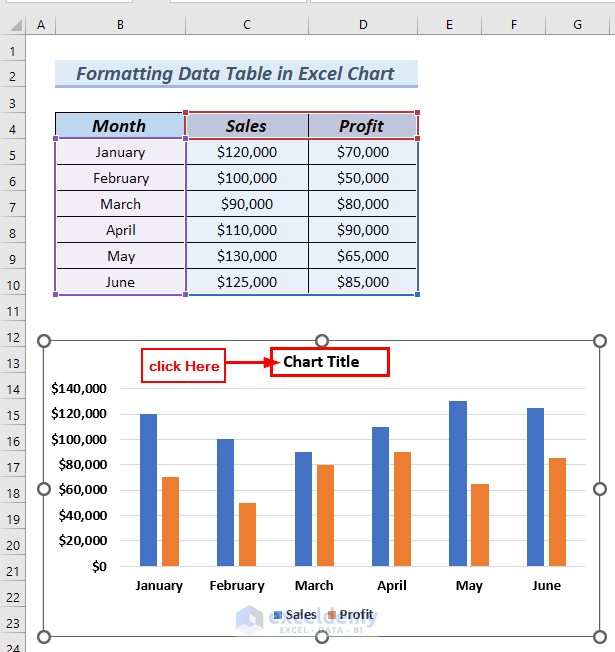
Task: Click the $60,000 axis label
Action: tap(83, 489)
